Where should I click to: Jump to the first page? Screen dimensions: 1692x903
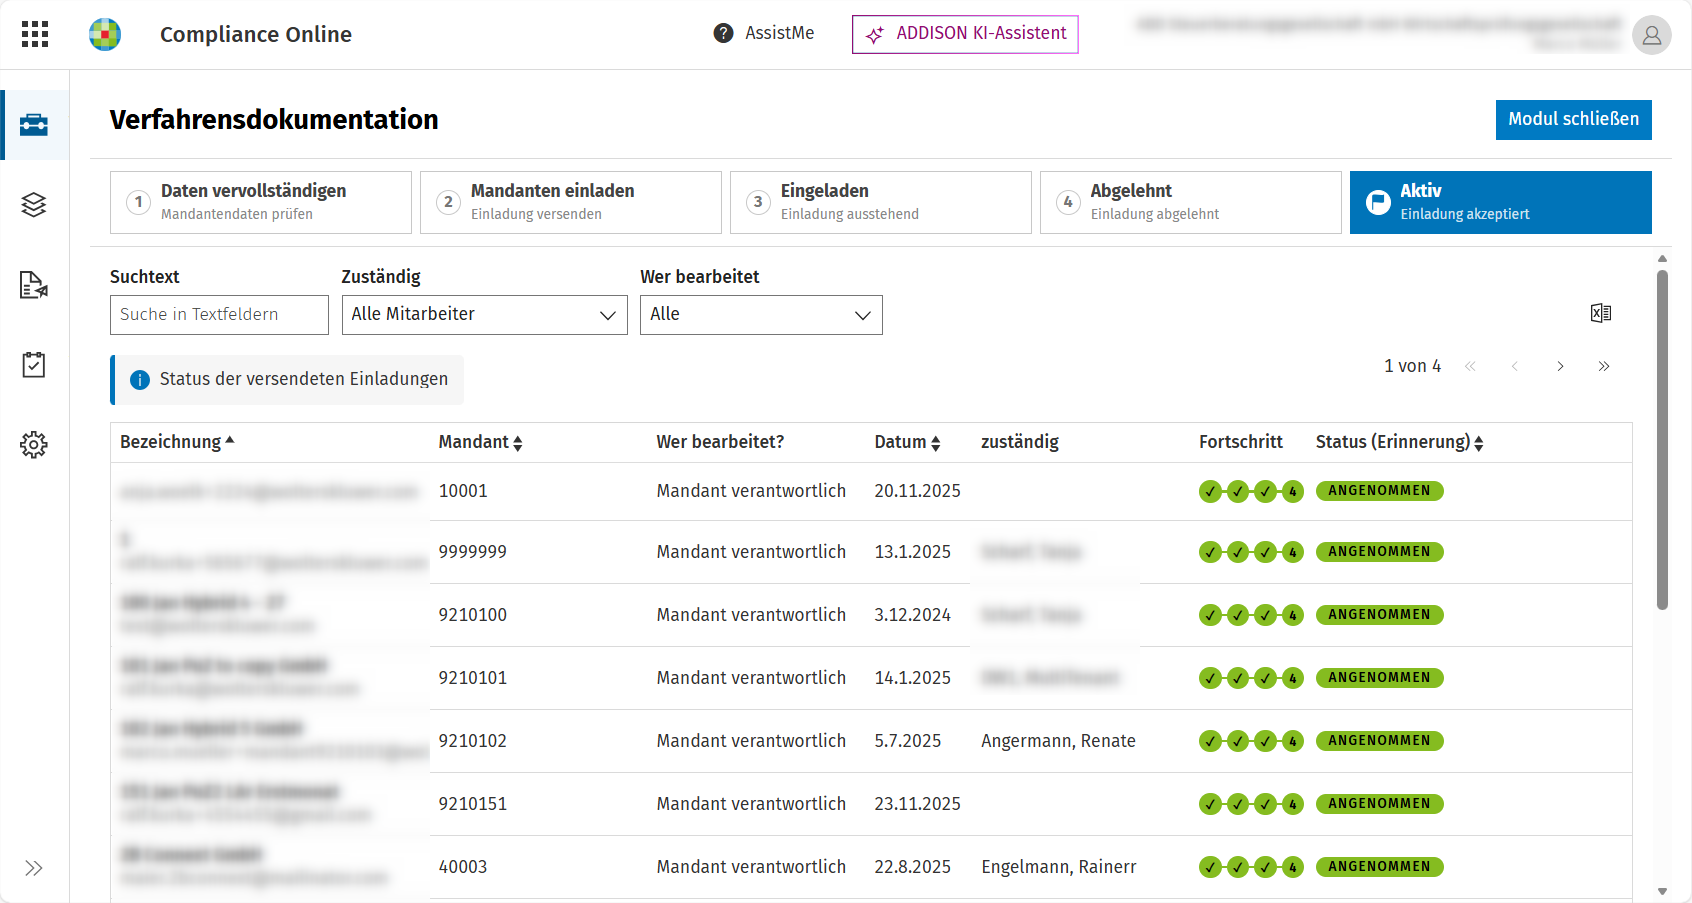[x=1470, y=366]
